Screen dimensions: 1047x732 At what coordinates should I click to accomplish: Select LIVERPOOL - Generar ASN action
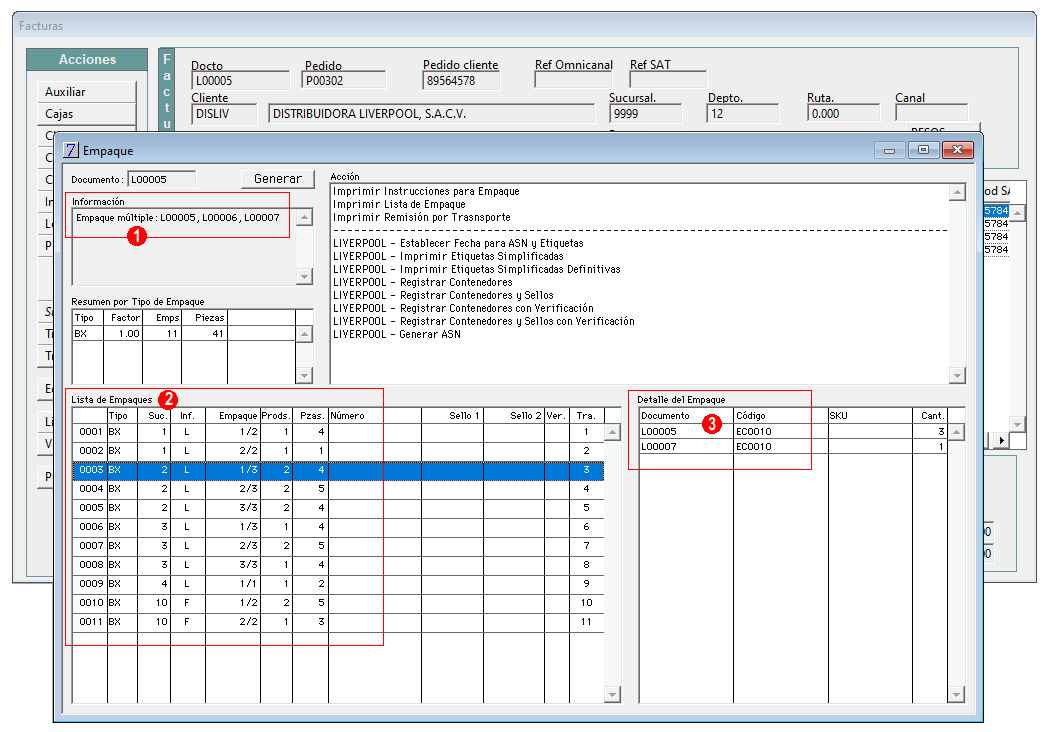coord(397,334)
